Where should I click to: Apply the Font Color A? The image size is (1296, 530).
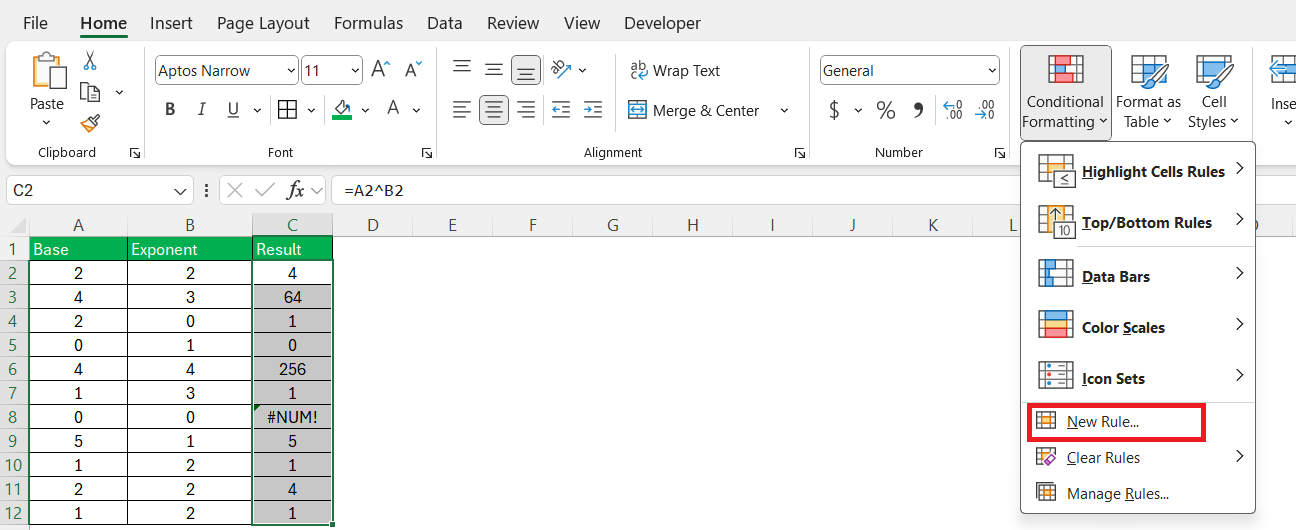[x=393, y=110]
